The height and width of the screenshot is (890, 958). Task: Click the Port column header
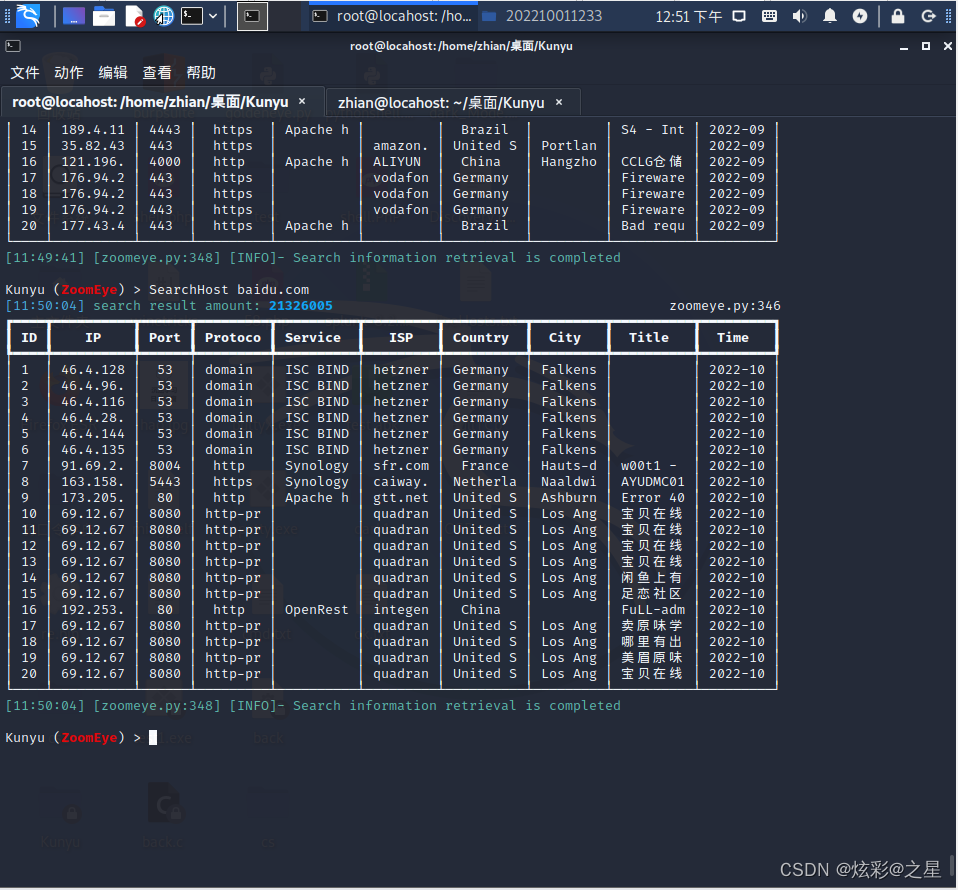click(164, 337)
